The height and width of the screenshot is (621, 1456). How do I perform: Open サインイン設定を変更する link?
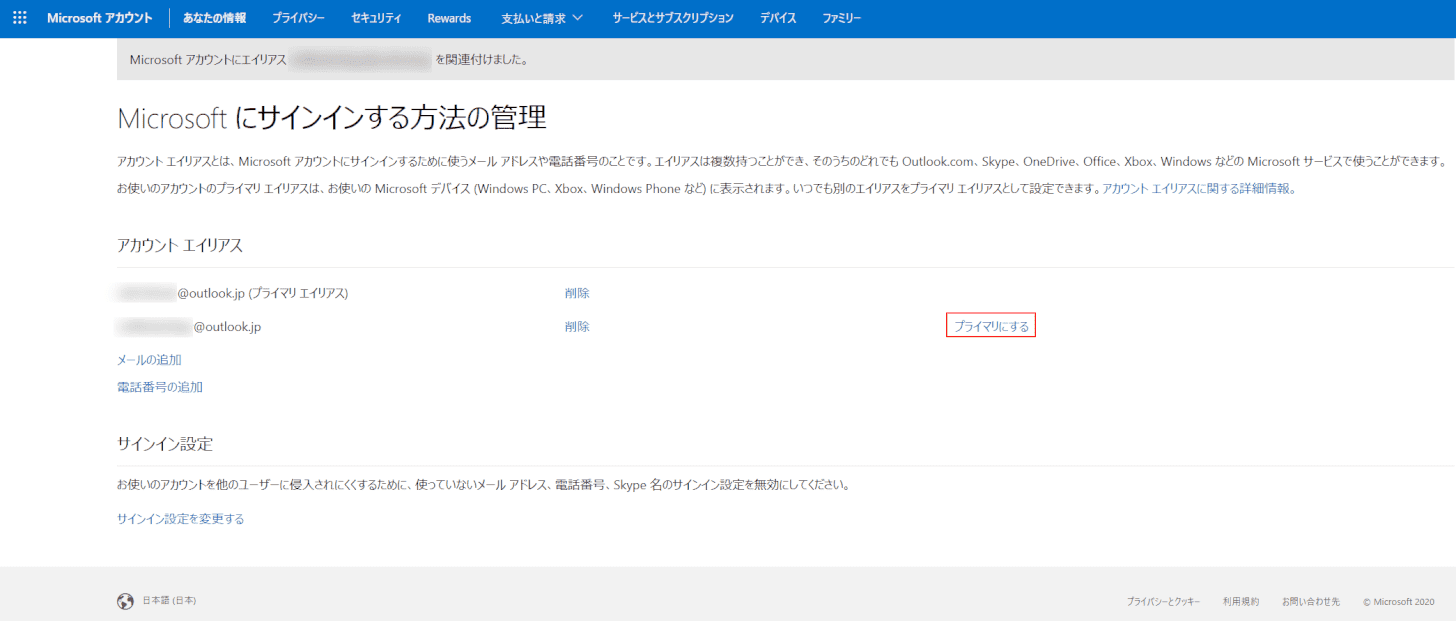(x=181, y=519)
